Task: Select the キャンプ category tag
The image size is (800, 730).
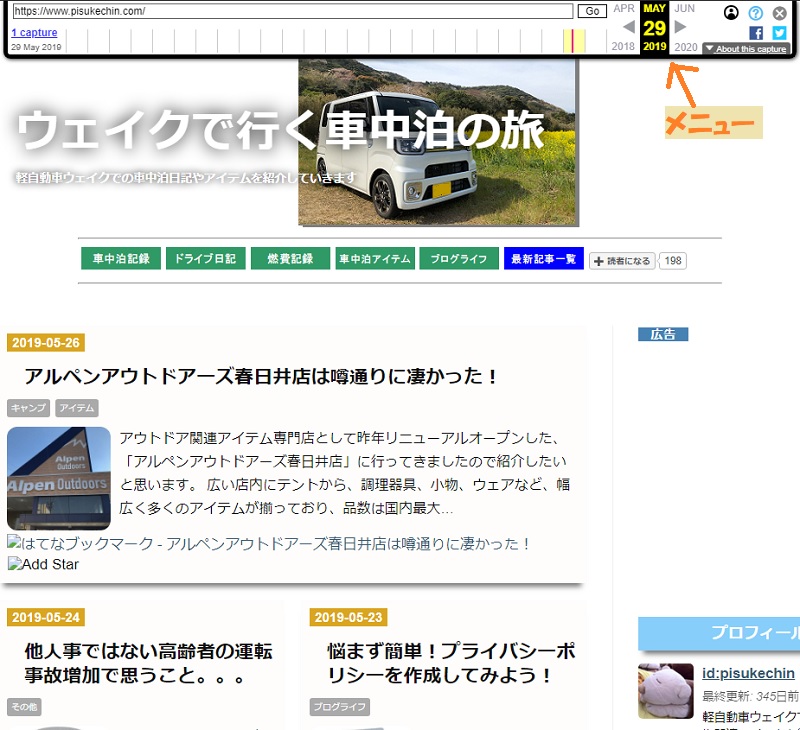Action: tap(29, 408)
